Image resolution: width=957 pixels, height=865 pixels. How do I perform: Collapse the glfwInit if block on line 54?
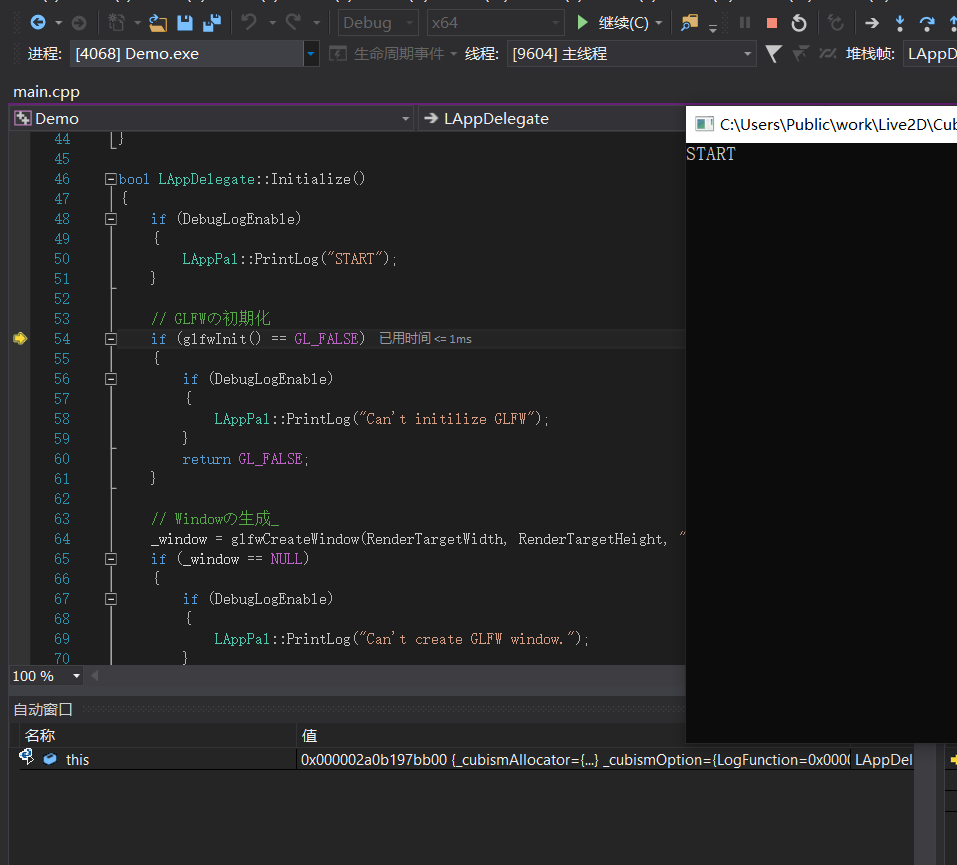click(x=110, y=340)
